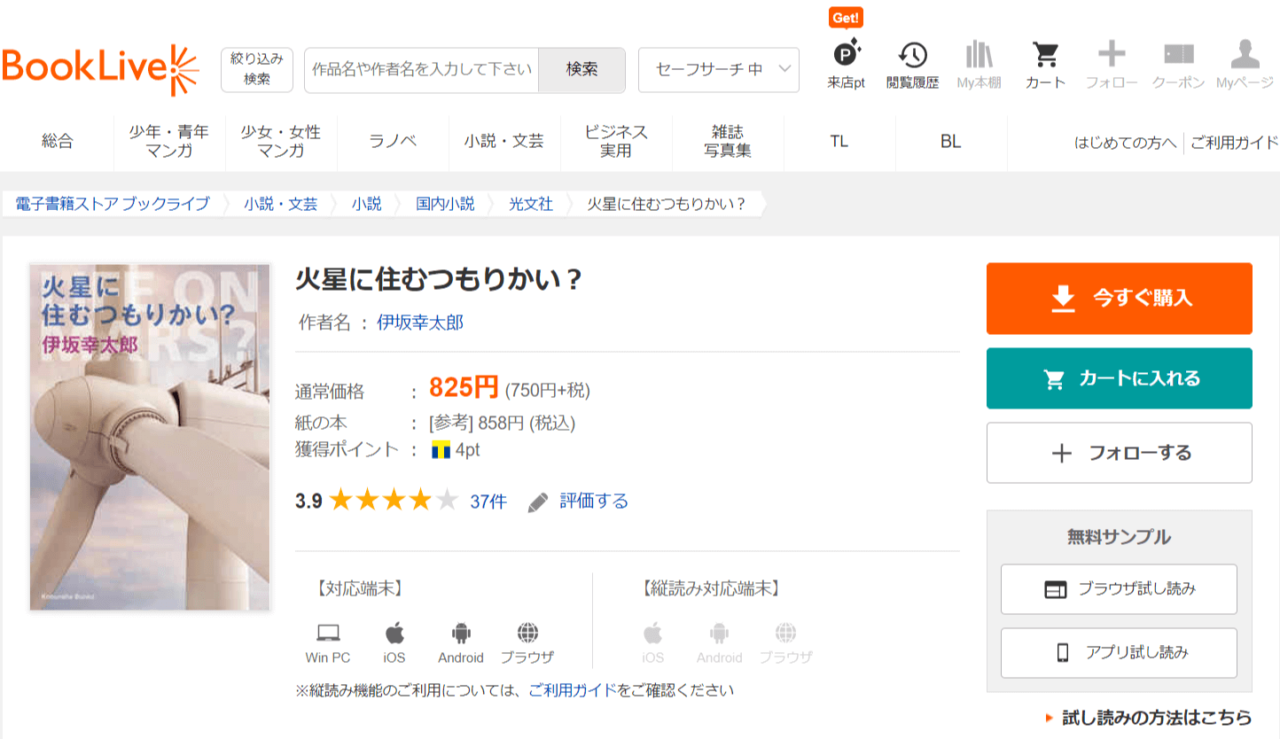The image size is (1280, 739).
Task: Select the TL tab
Action: [x=839, y=142]
